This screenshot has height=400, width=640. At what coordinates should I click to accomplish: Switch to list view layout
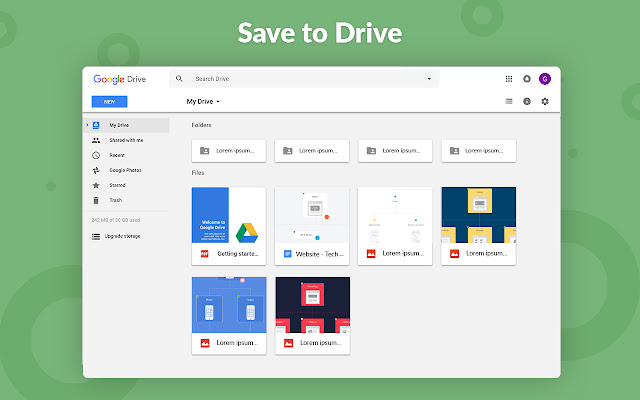pos(509,101)
